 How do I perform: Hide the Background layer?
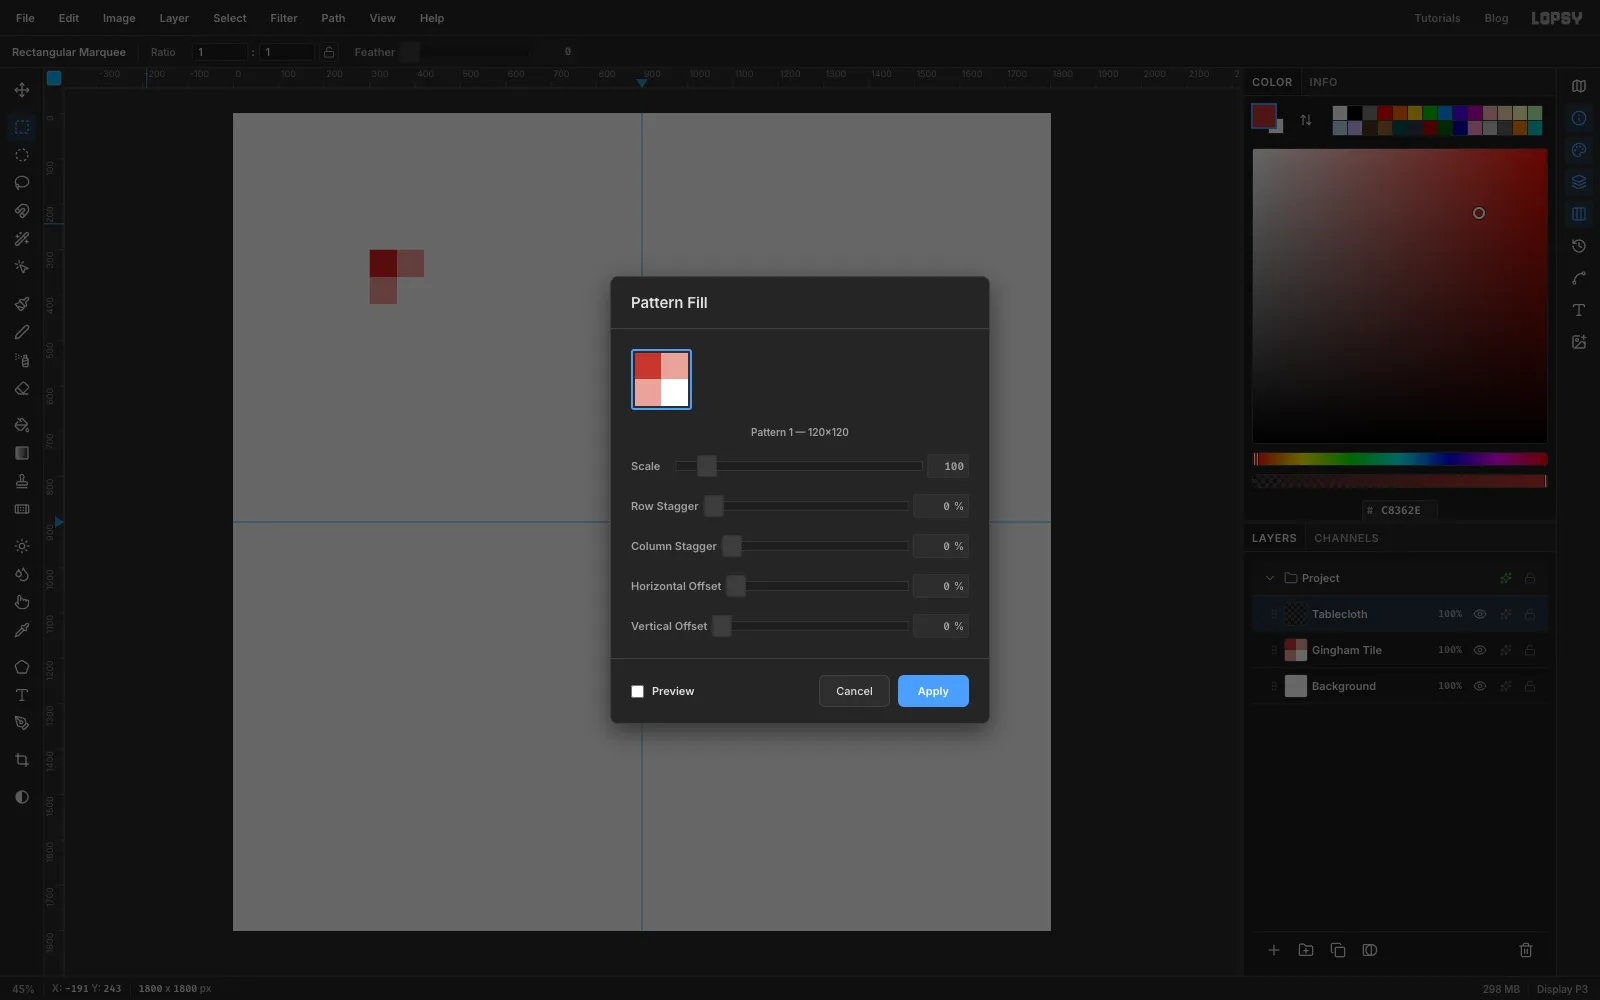pyautogui.click(x=1480, y=686)
